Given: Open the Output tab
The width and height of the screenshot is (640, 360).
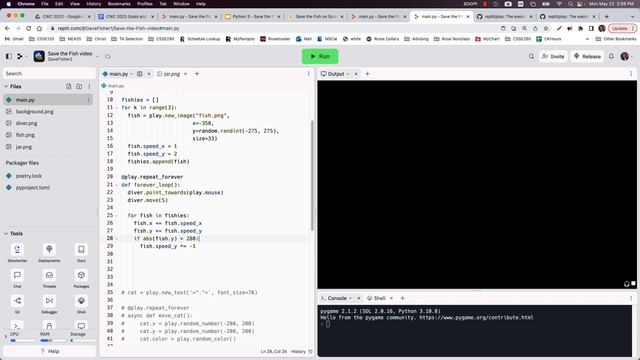Looking at the screenshot, I should click(x=333, y=74).
